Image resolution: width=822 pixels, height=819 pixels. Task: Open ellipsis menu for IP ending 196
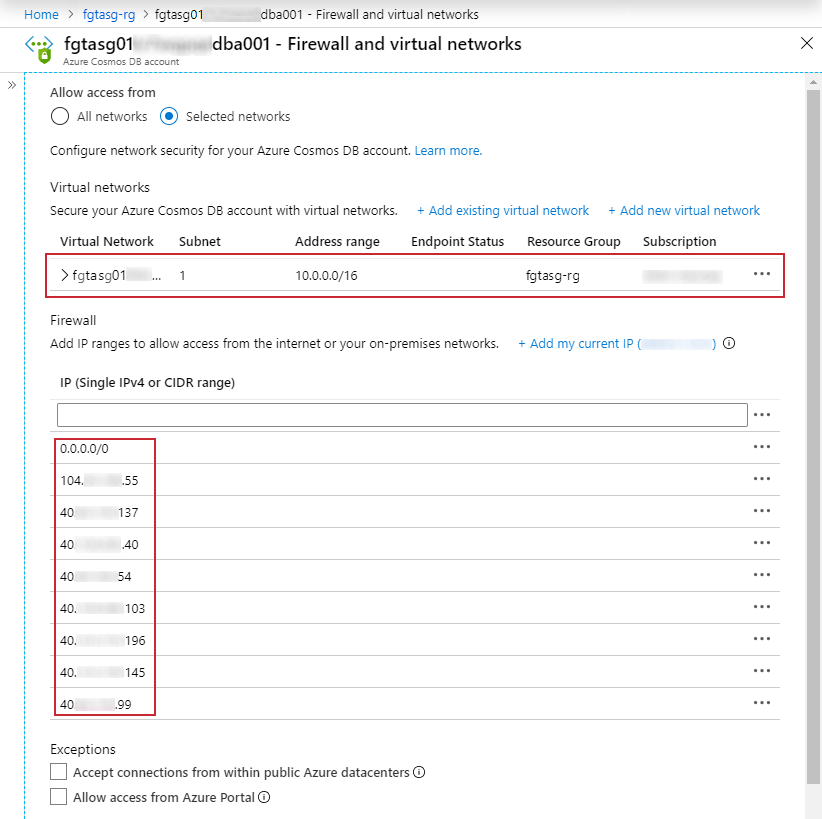click(762, 639)
